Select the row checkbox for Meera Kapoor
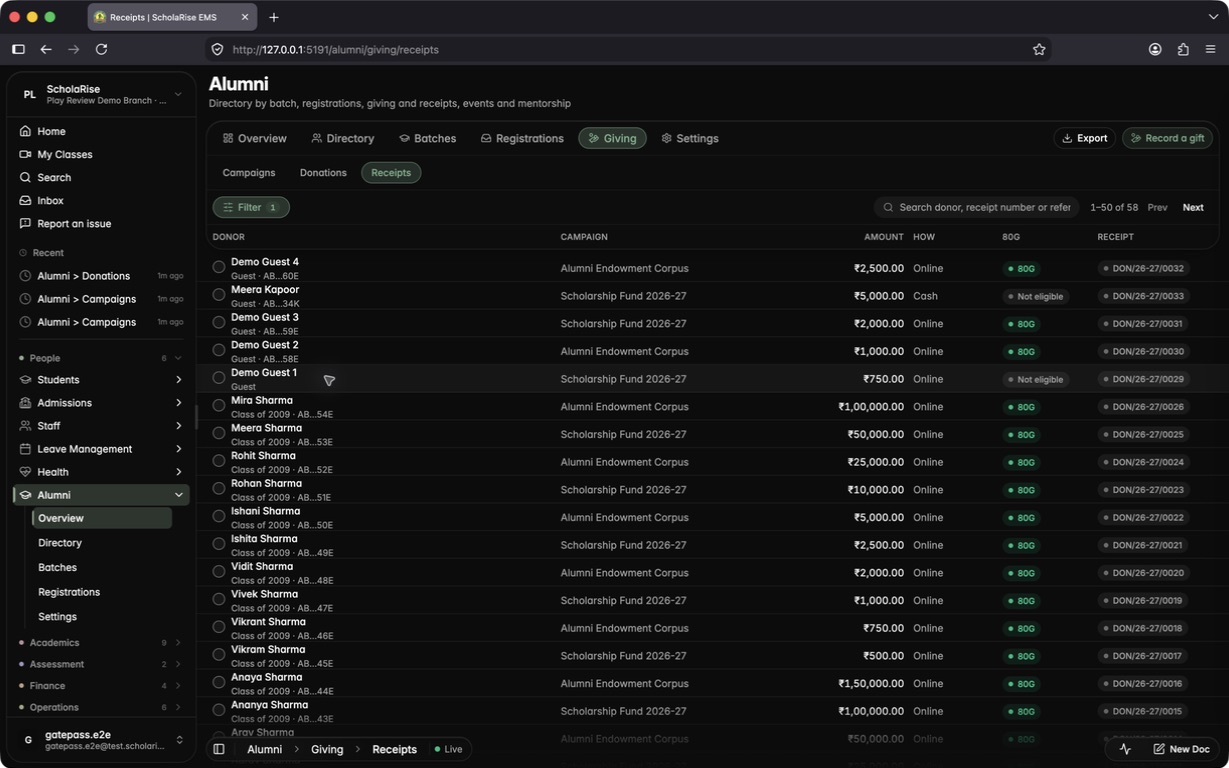This screenshot has height=768, width=1229. (x=219, y=295)
